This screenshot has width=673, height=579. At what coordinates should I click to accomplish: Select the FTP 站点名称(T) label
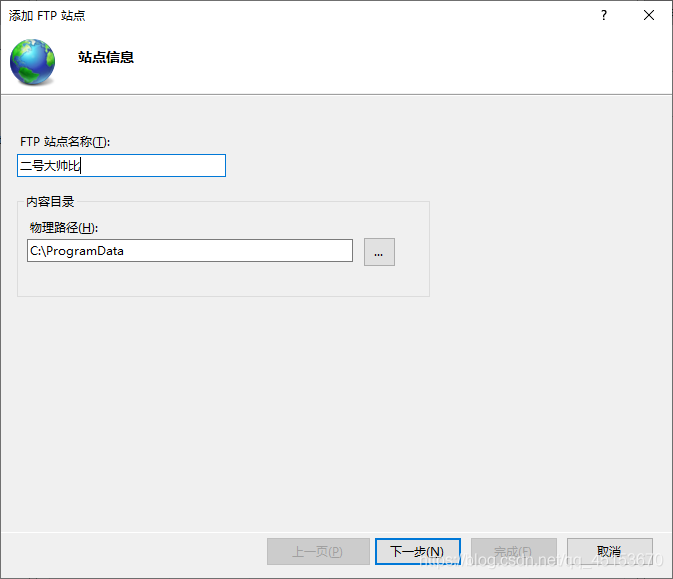65,142
